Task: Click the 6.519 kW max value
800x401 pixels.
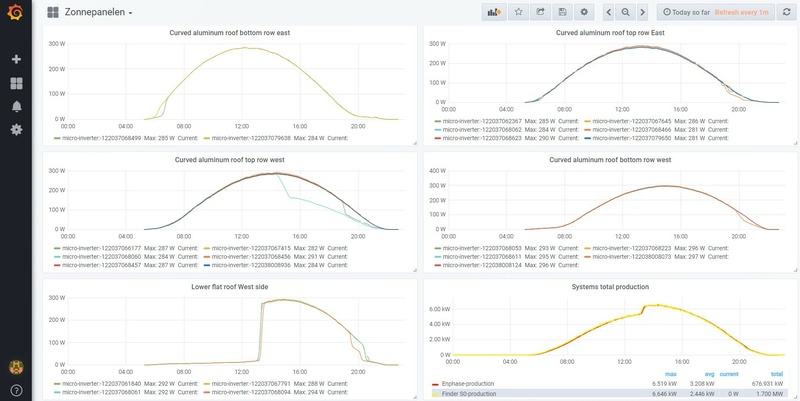Action: (666, 384)
